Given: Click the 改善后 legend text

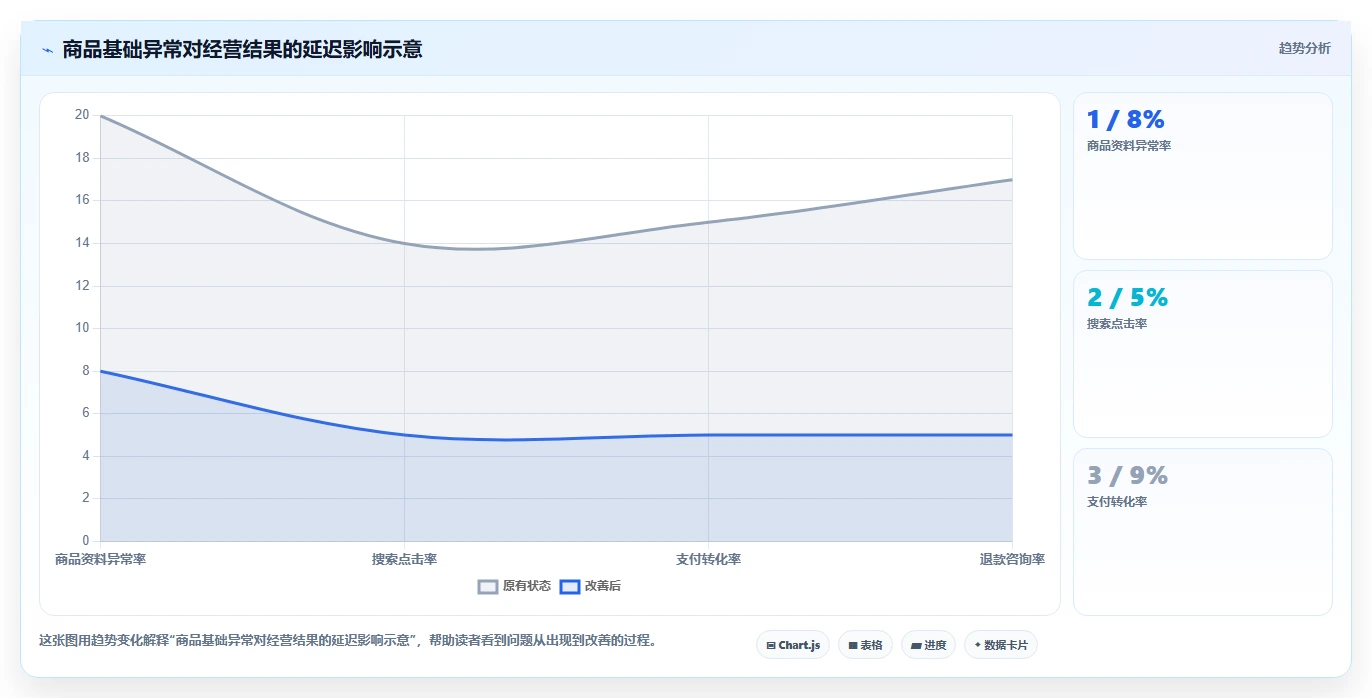Looking at the screenshot, I should coord(603,586).
